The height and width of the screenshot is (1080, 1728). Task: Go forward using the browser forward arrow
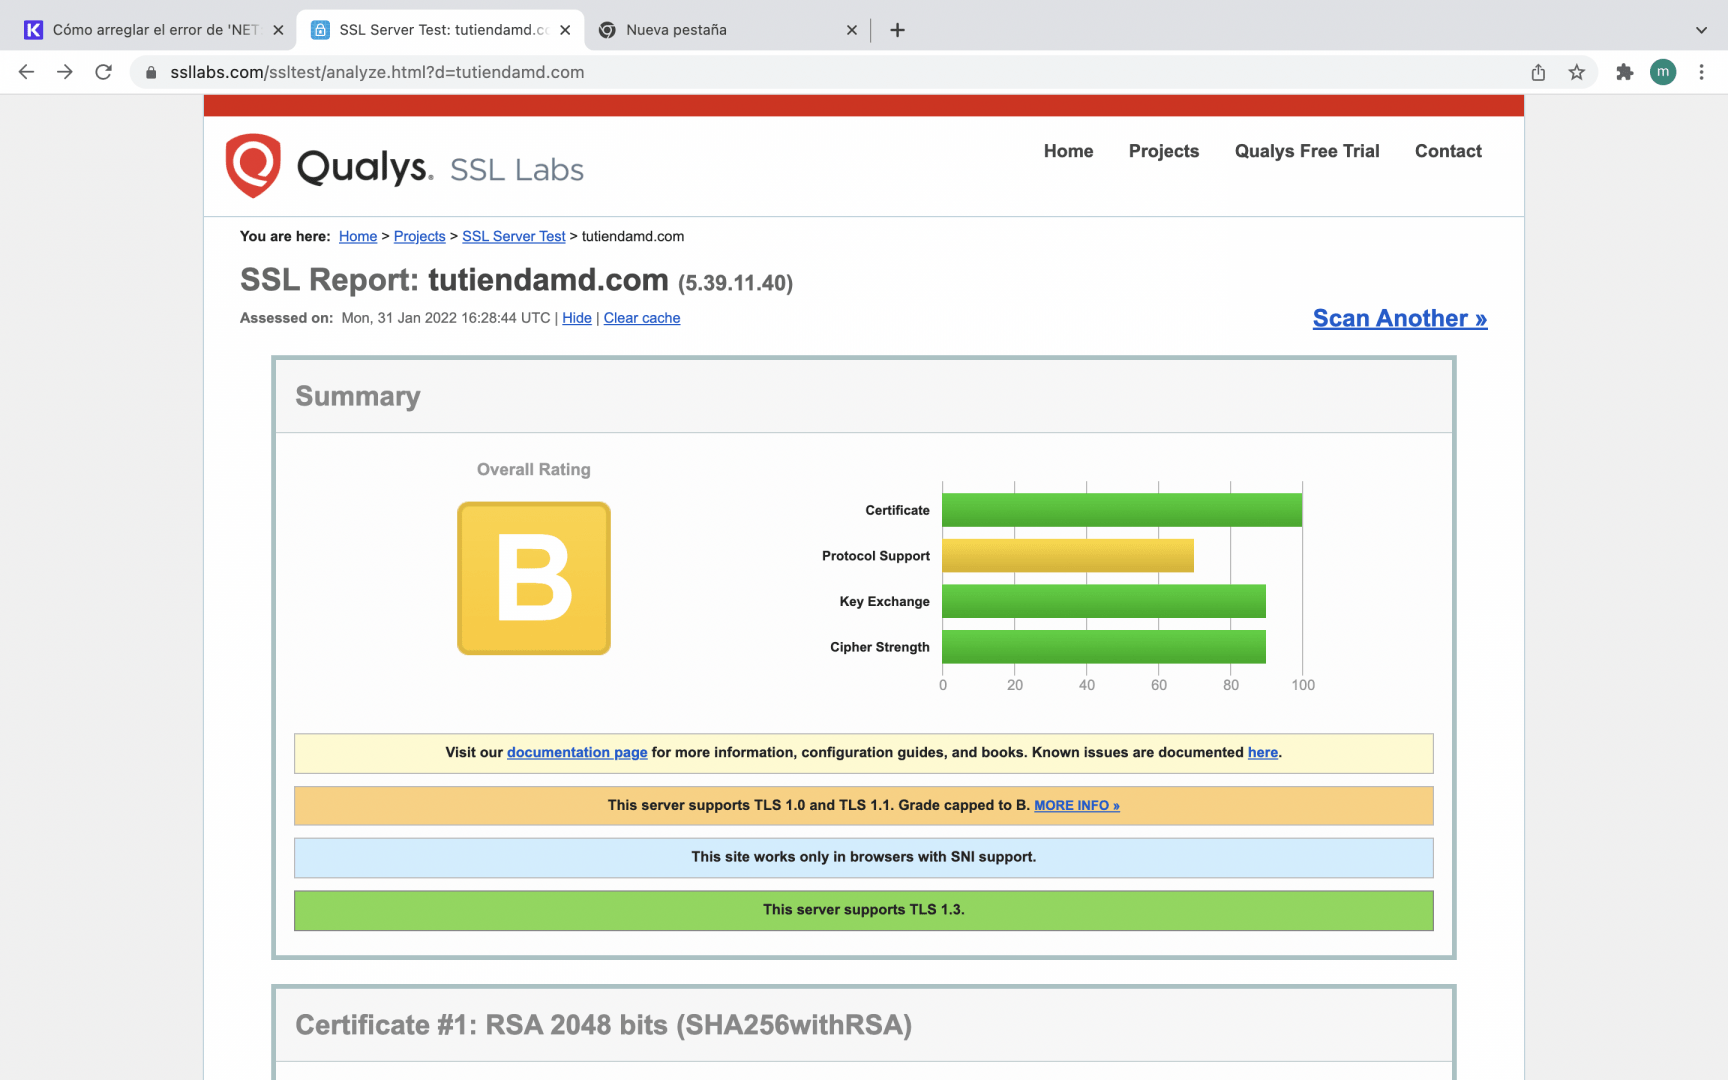coord(65,72)
